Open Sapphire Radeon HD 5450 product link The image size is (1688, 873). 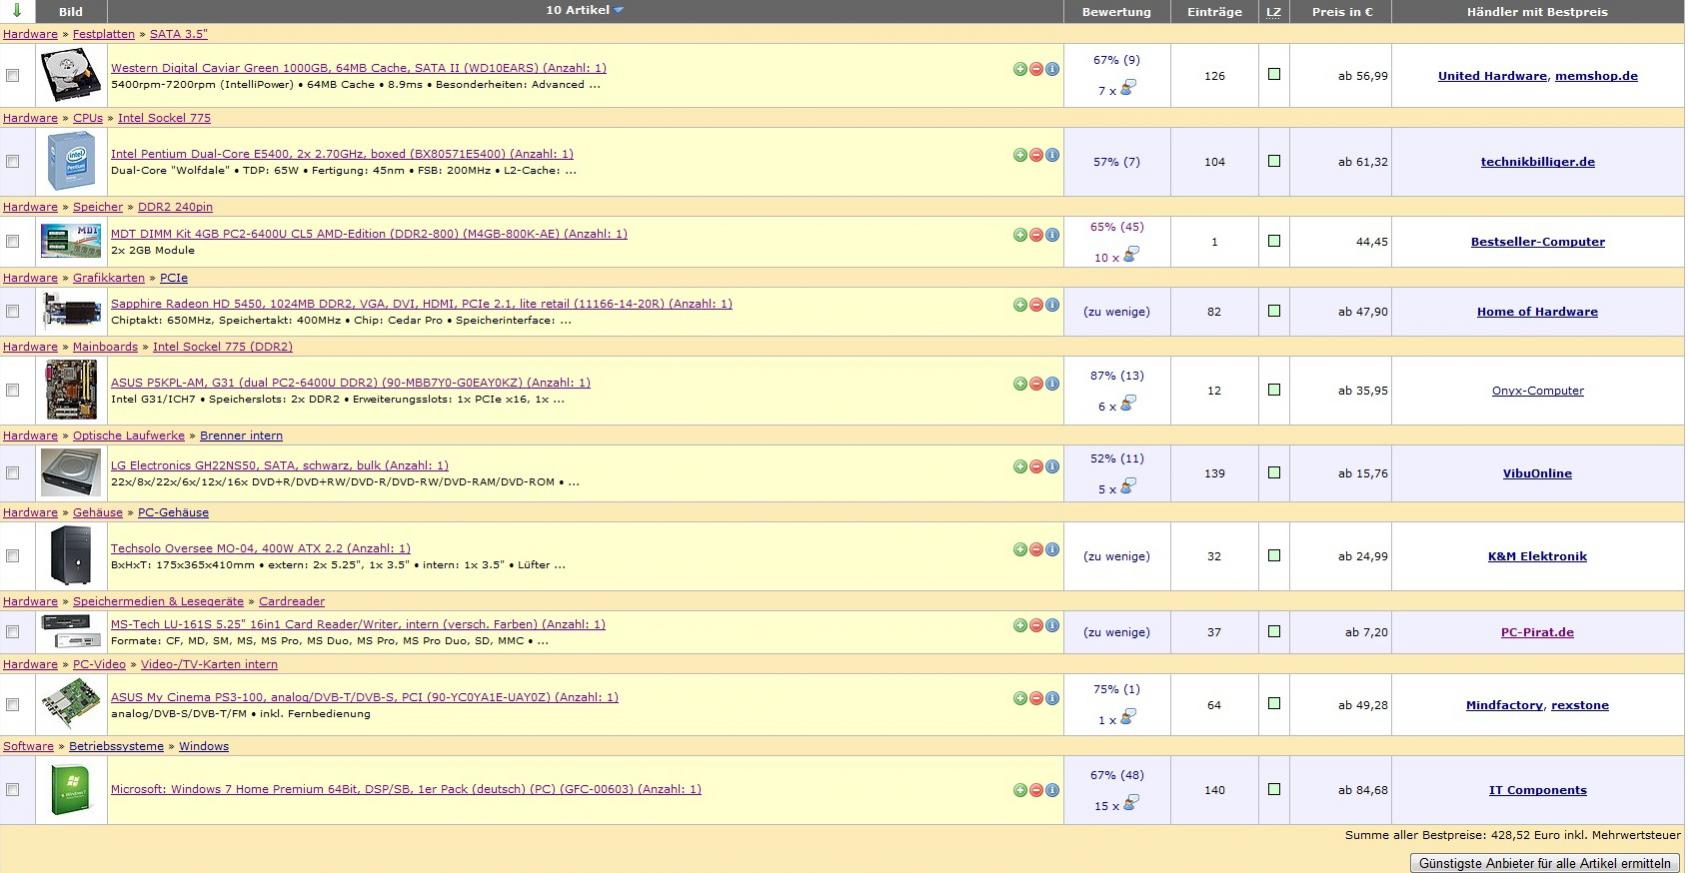pos(421,304)
